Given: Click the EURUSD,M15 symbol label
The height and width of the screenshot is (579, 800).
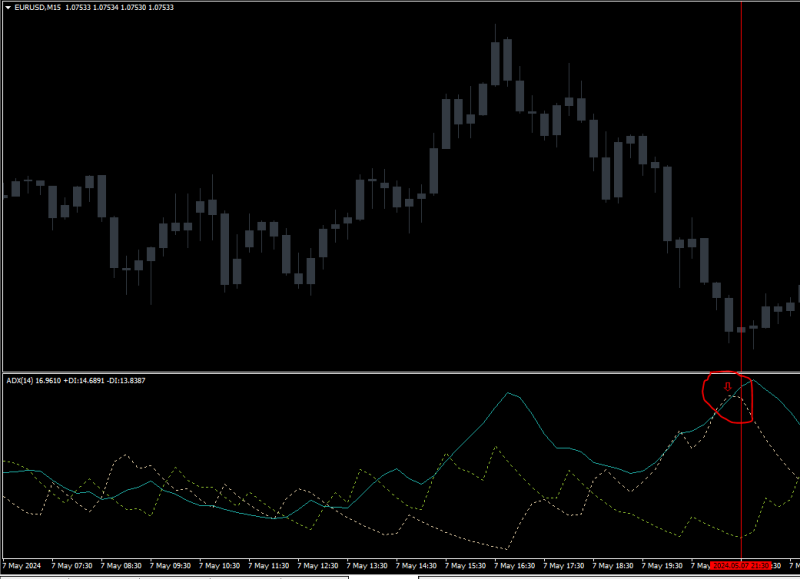Looking at the screenshot, I should point(37,8).
